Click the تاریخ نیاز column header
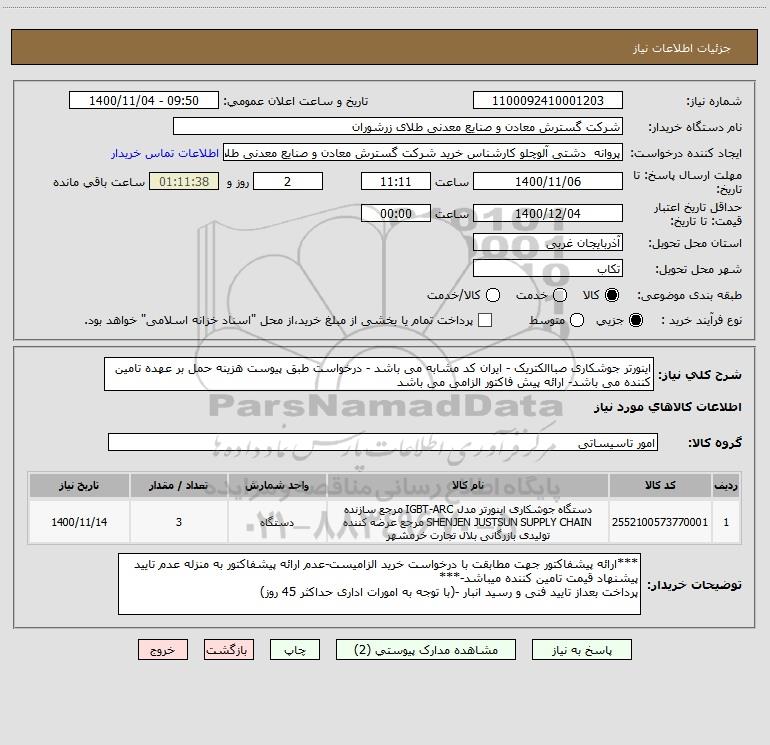 79,485
